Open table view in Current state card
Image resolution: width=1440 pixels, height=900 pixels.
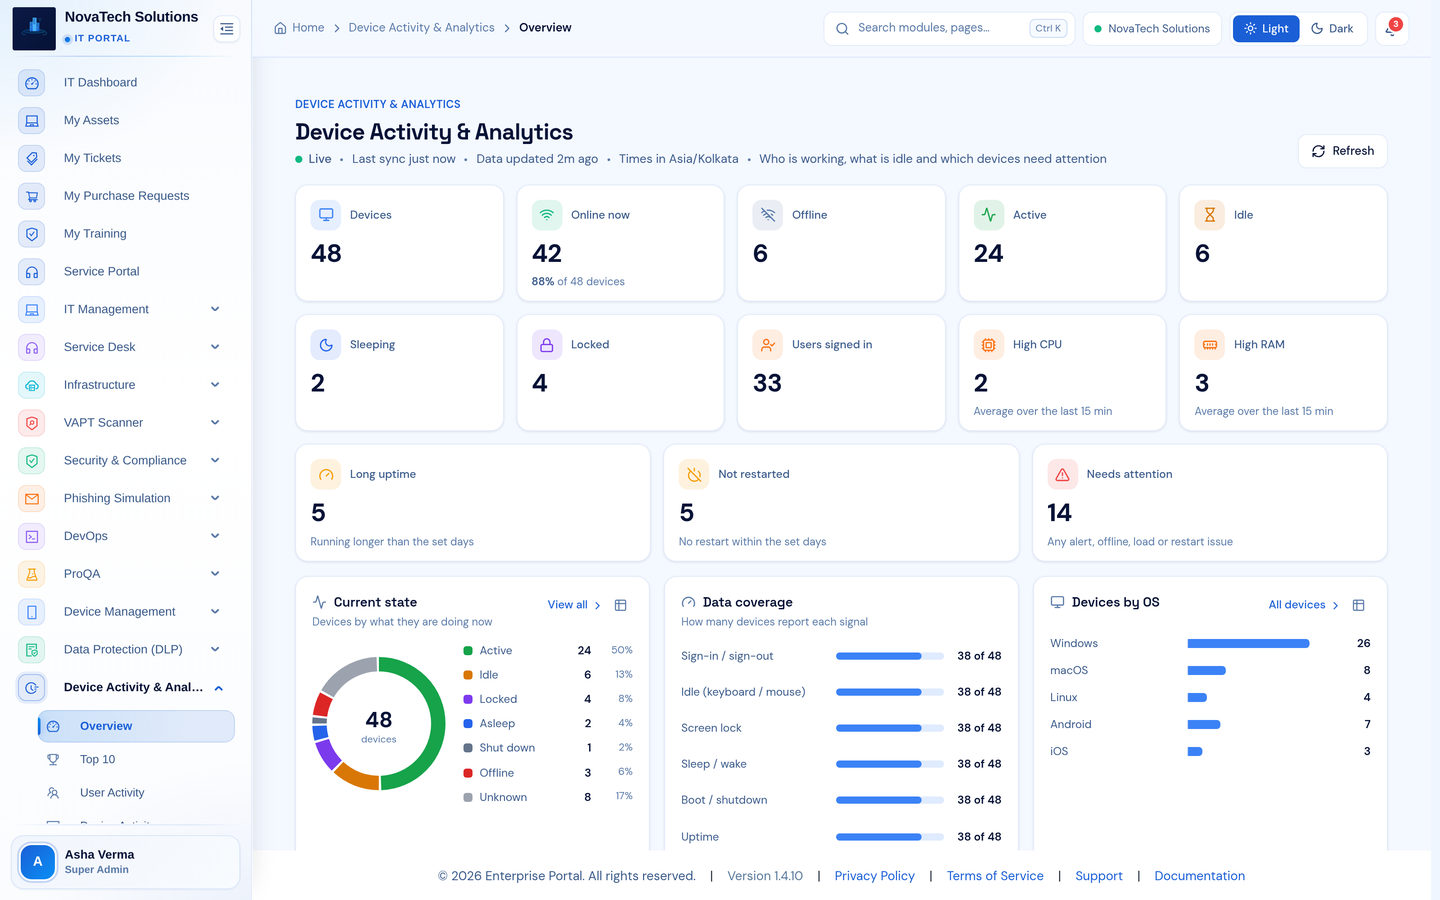pos(620,605)
